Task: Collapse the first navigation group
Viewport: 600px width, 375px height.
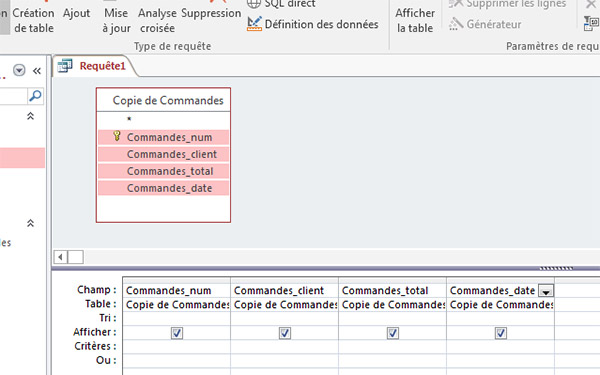Action: [30, 116]
